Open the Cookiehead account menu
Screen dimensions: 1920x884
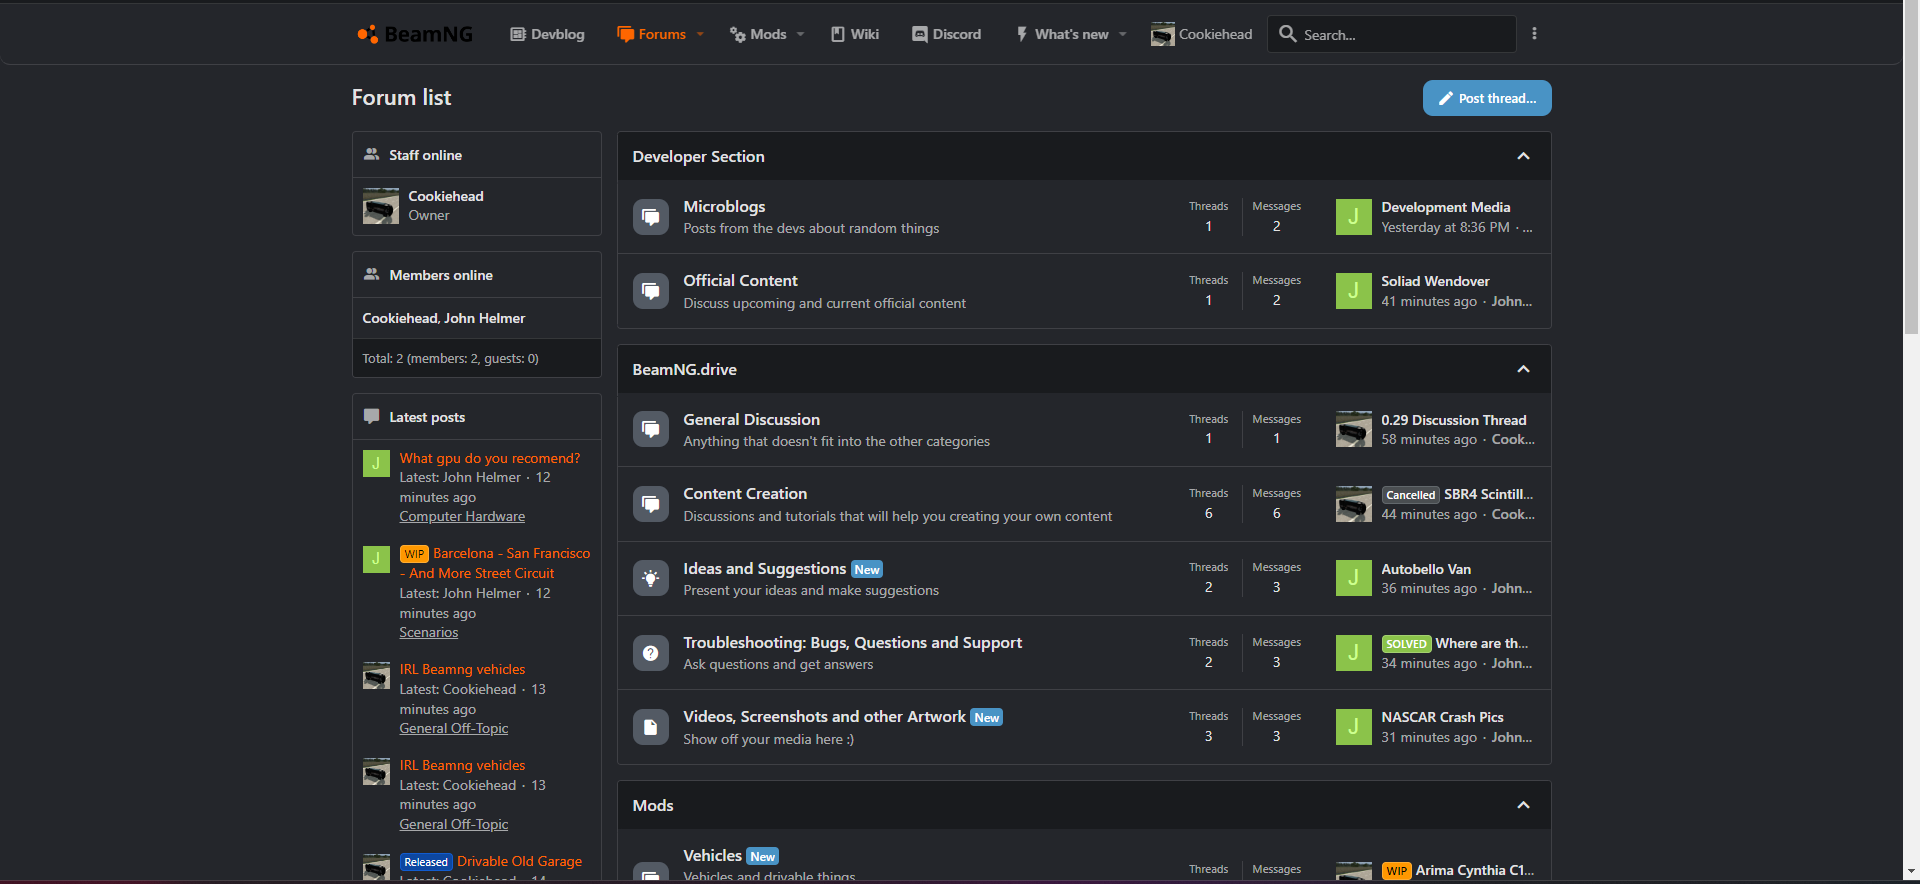(1201, 34)
